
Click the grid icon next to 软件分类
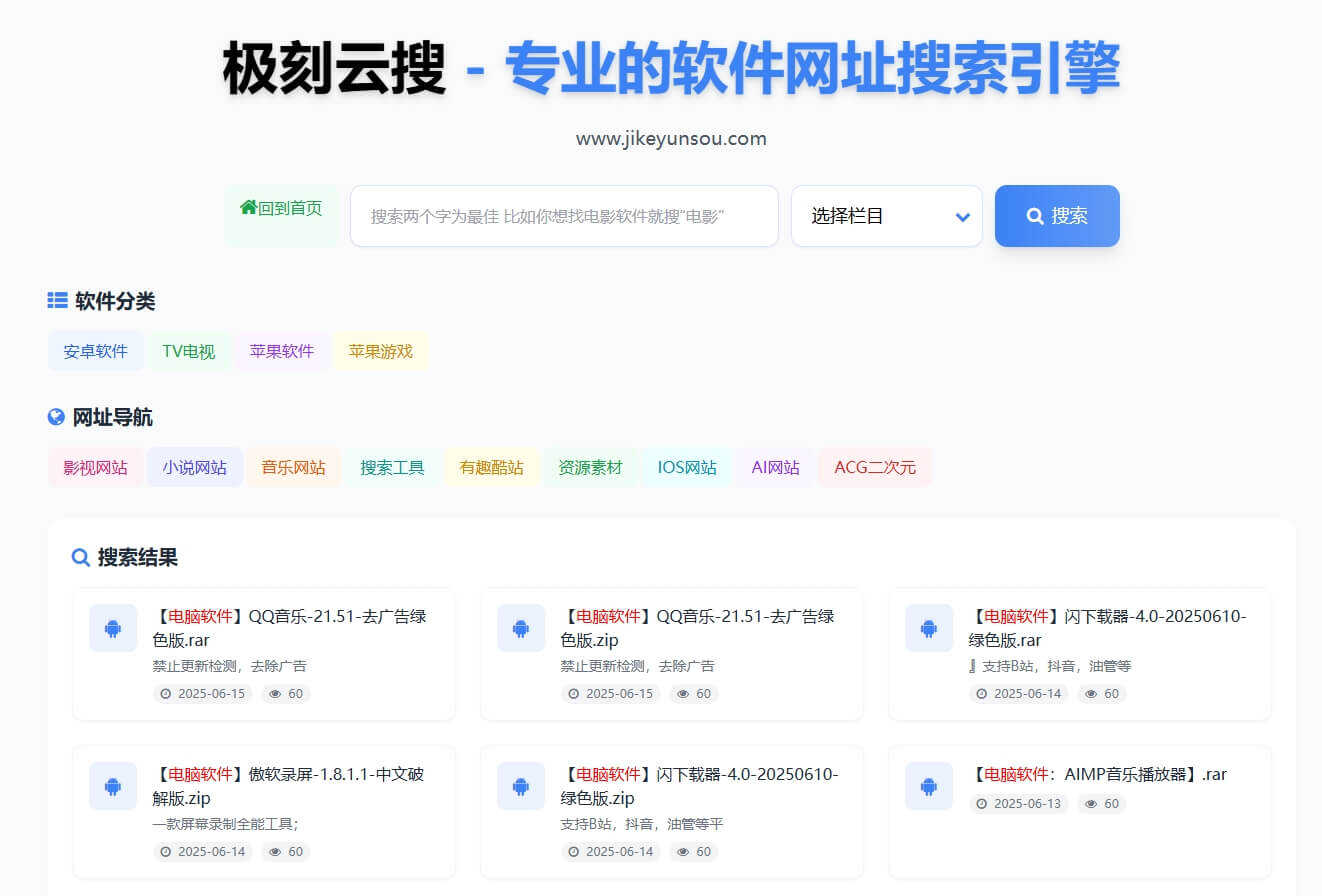[57, 299]
